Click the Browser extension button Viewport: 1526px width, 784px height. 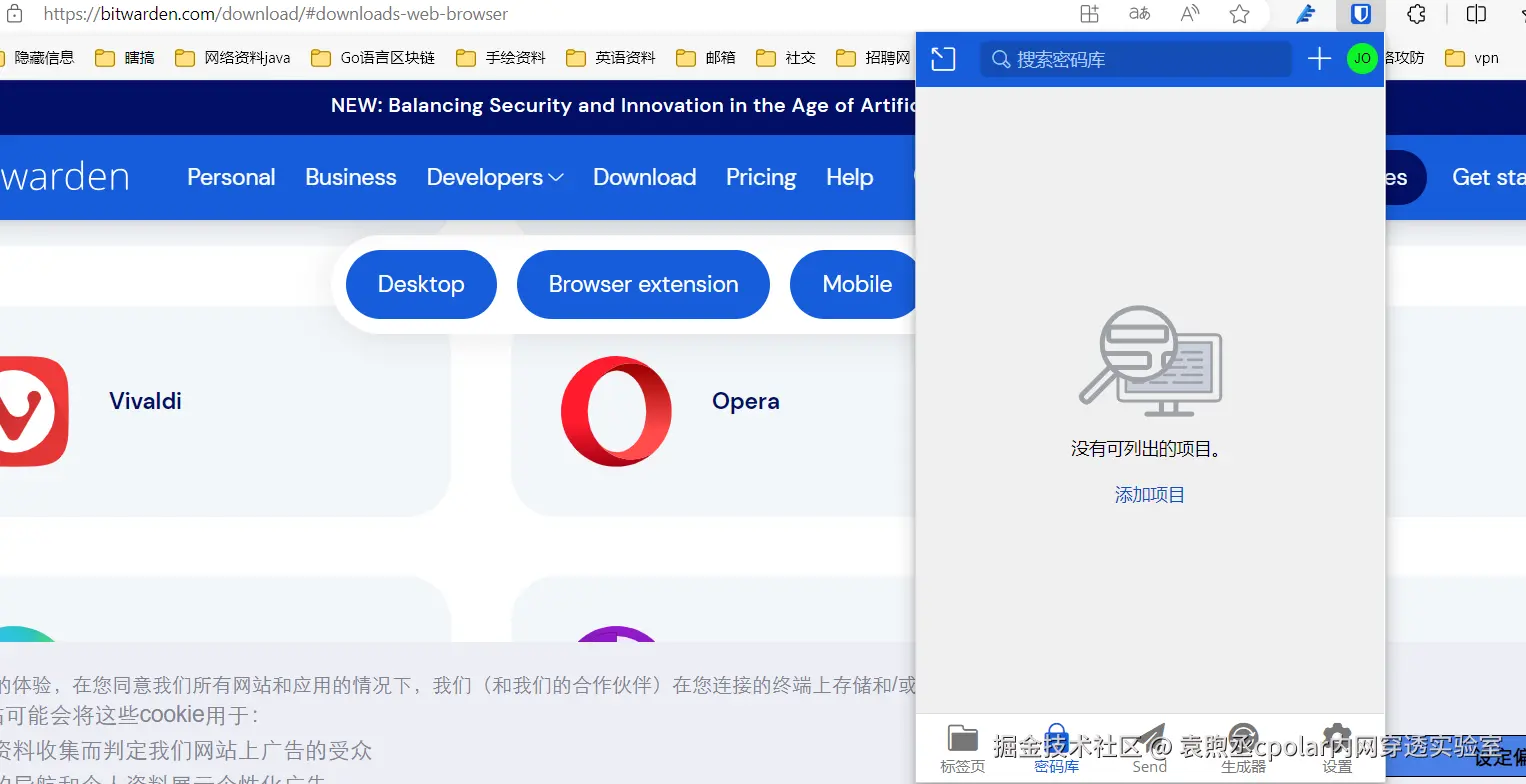643,284
